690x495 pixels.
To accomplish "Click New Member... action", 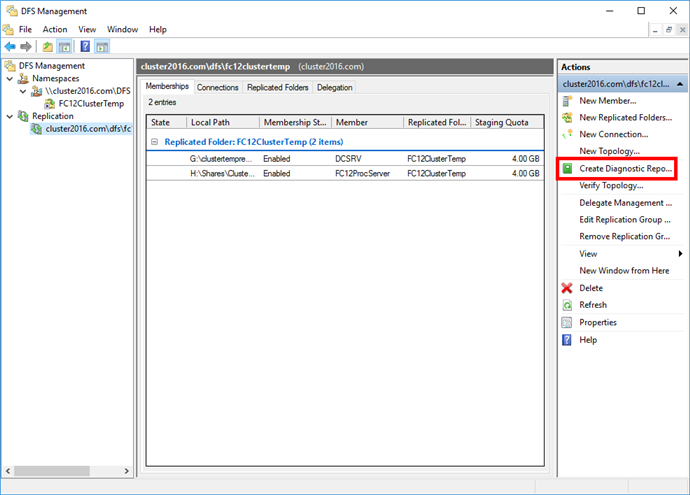I will click(608, 101).
